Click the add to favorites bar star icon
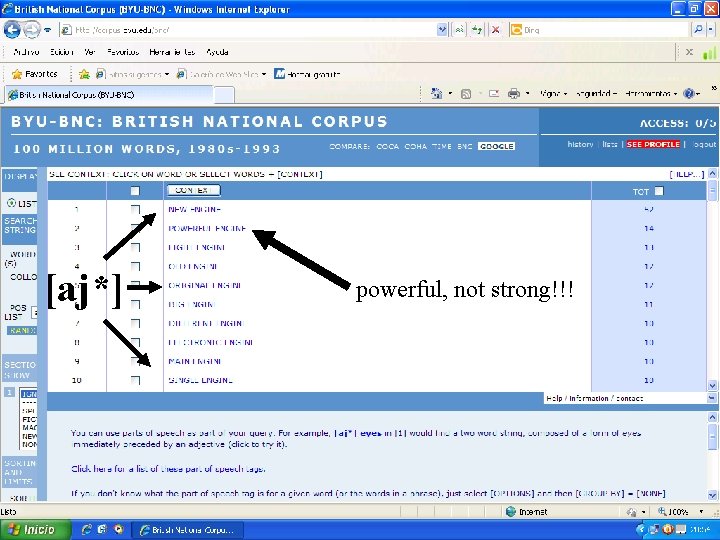The height and width of the screenshot is (540, 720). pos(84,74)
